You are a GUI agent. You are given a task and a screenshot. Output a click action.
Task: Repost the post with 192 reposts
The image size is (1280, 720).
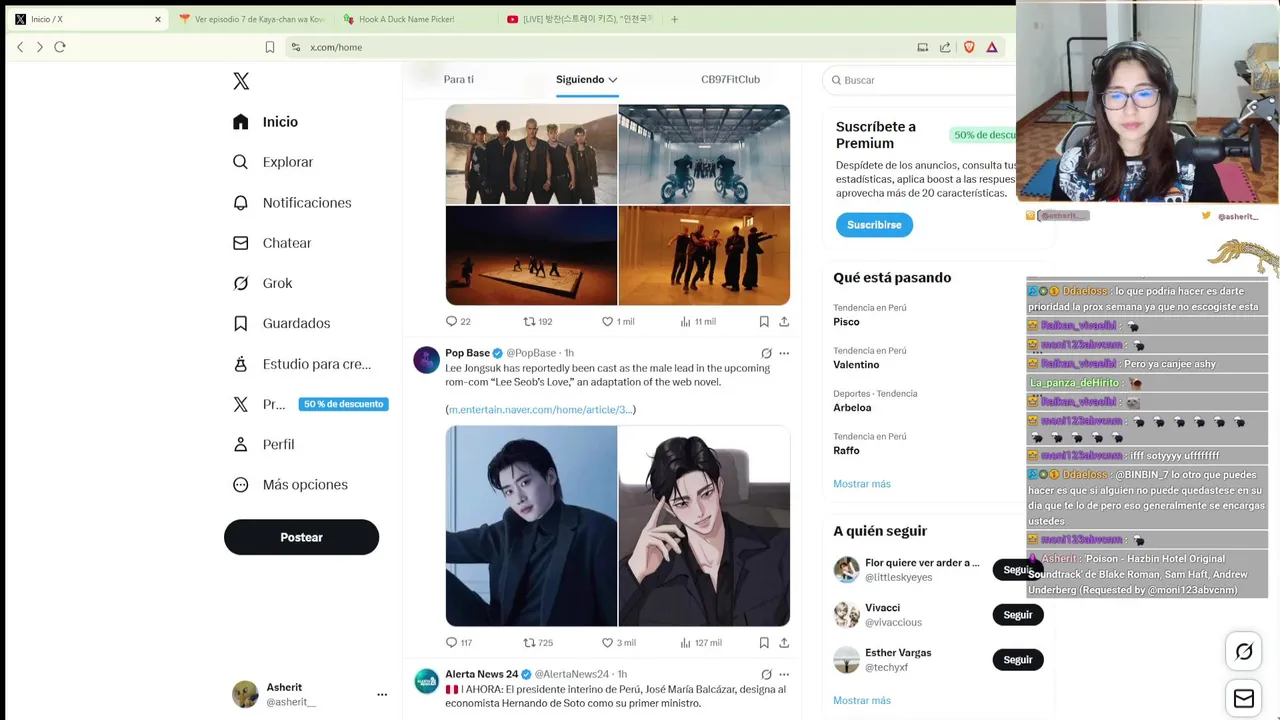(530, 321)
